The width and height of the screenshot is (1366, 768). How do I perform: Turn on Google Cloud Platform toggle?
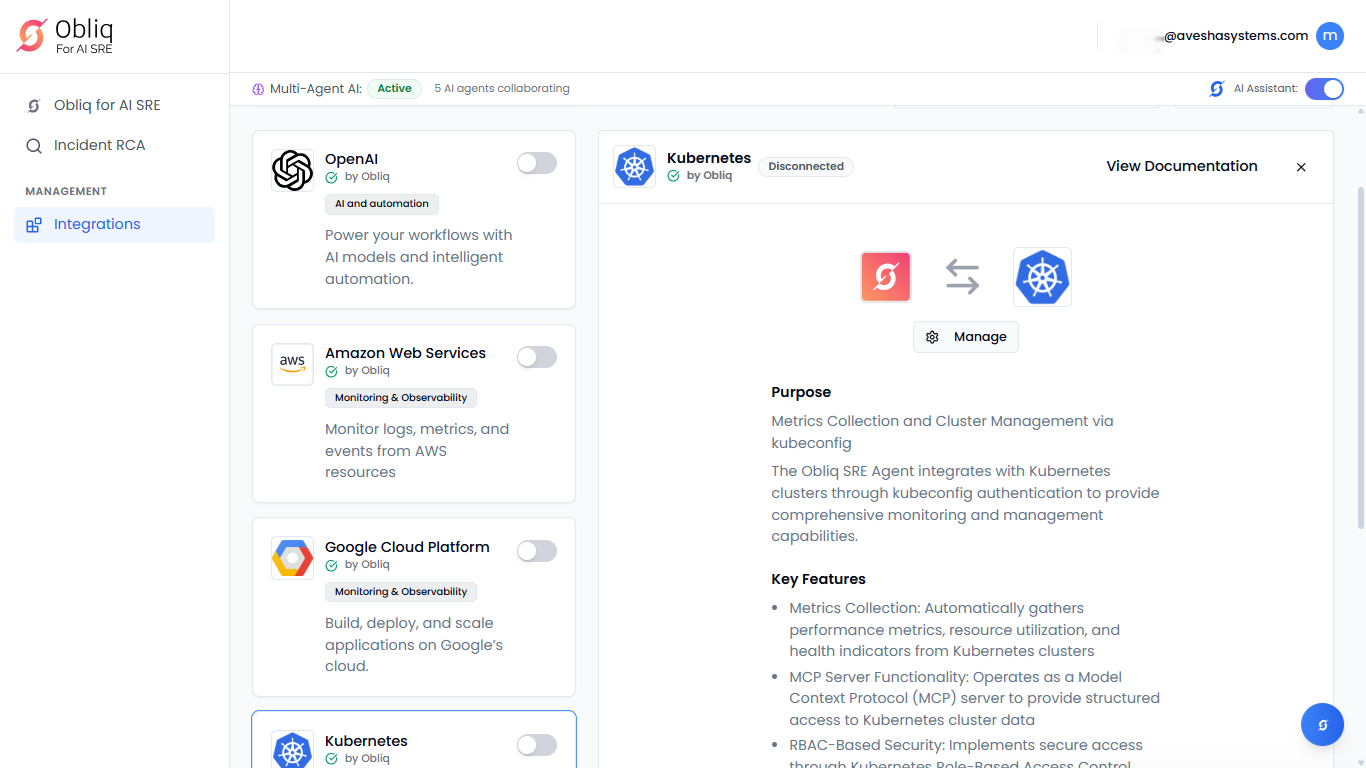[536, 551]
